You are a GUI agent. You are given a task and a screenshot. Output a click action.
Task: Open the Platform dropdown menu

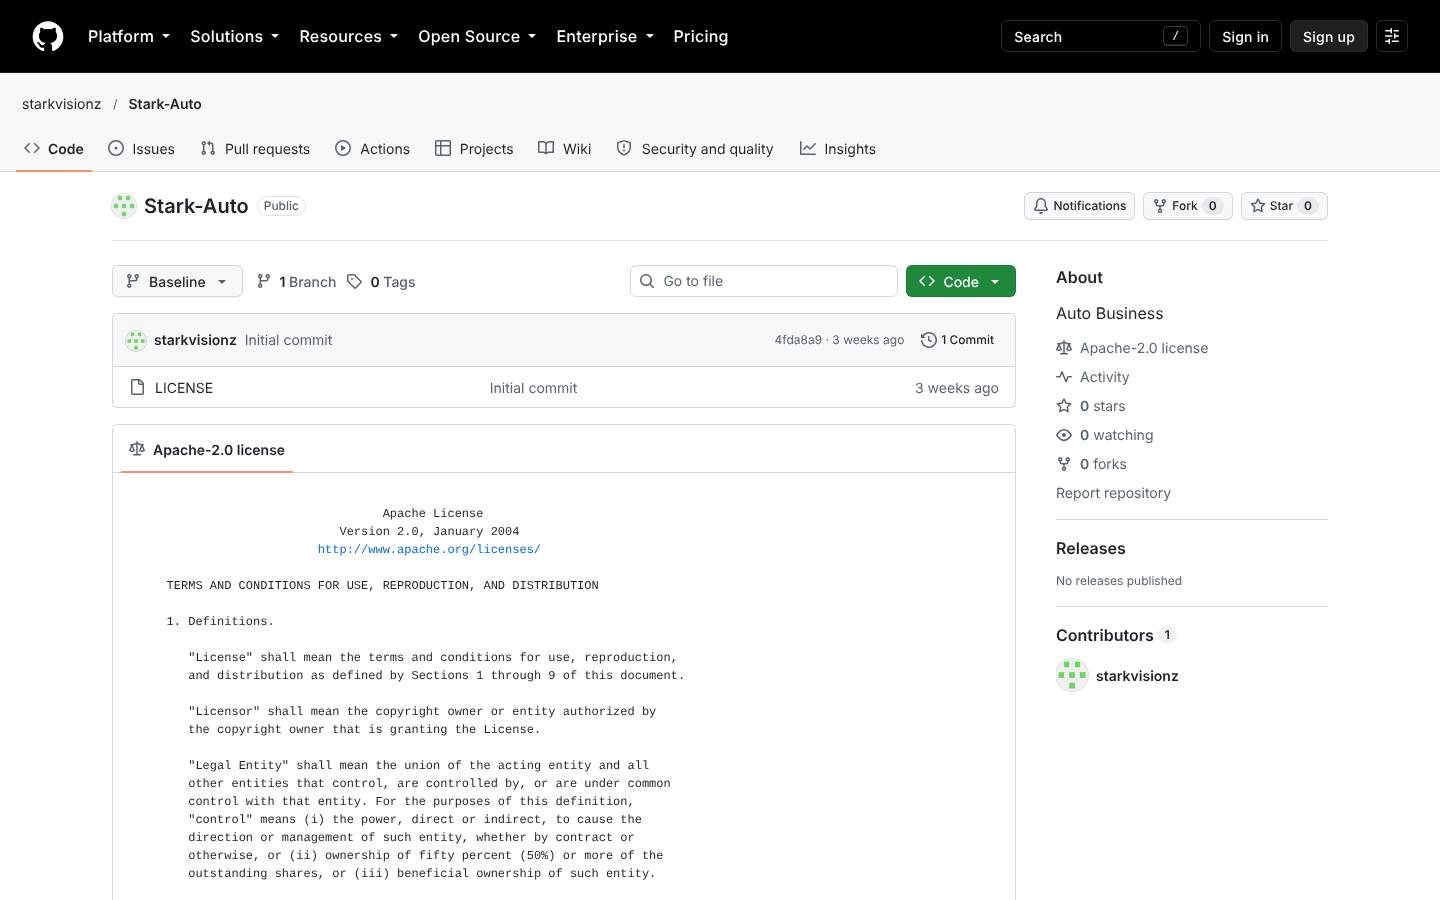(x=129, y=37)
